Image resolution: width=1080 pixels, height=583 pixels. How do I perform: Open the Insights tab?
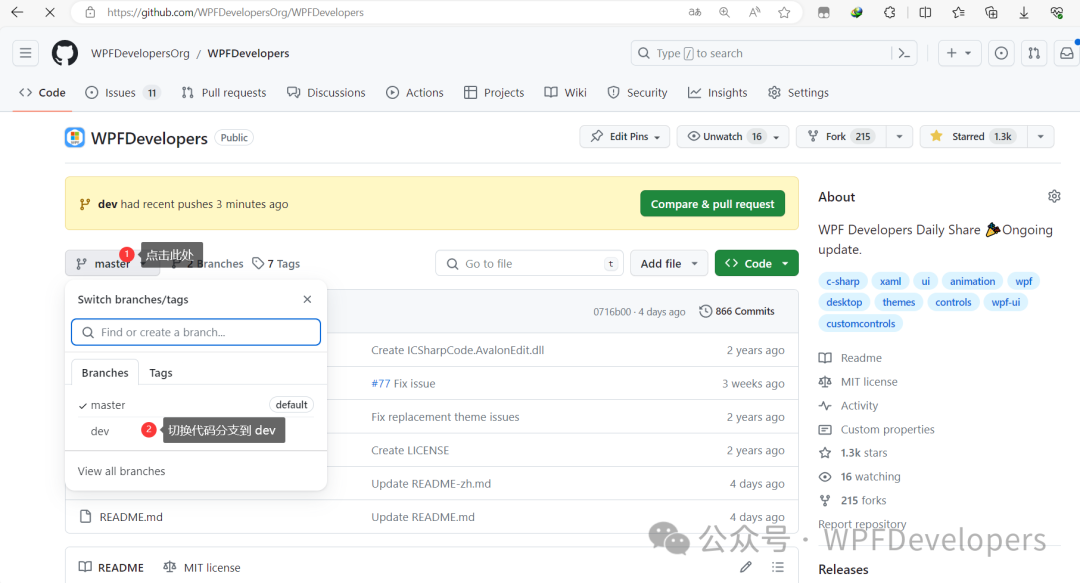point(717,92)
